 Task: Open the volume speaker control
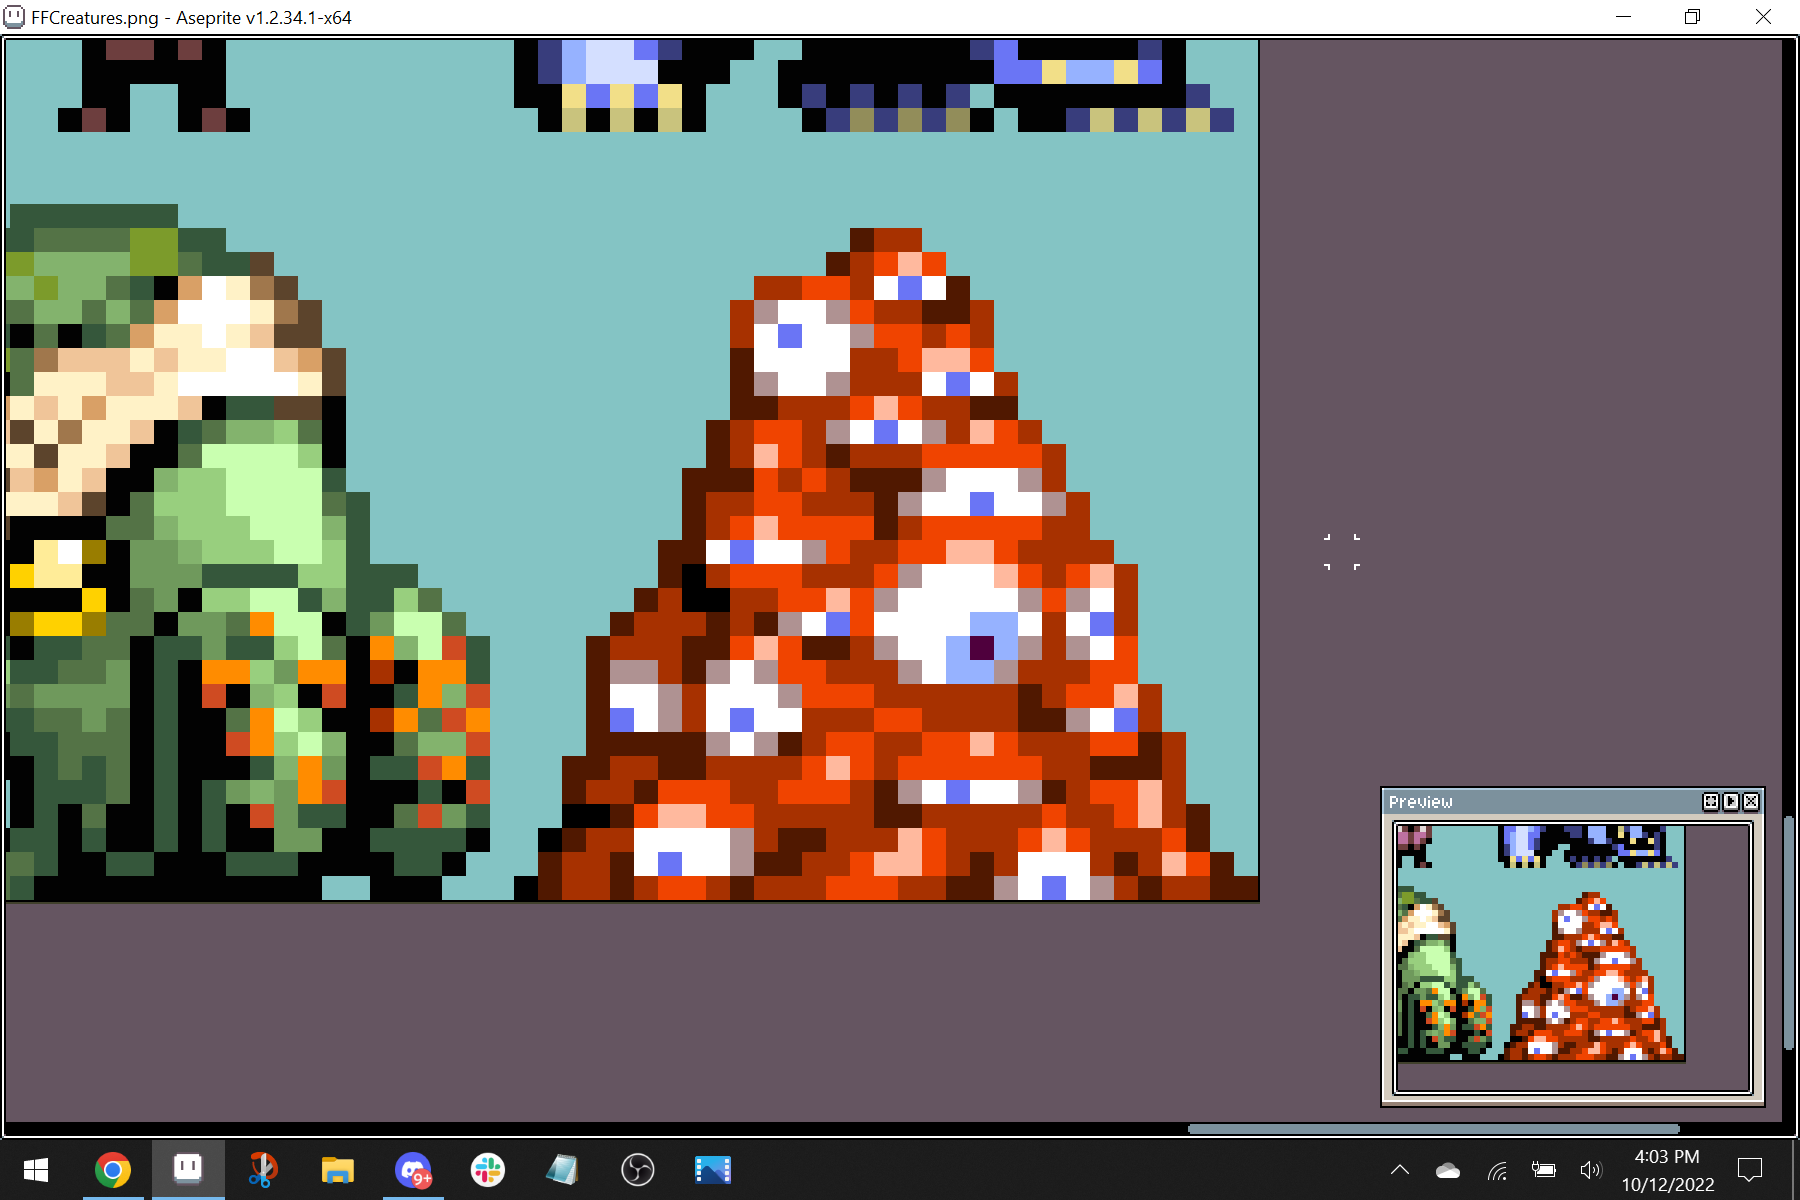coord(1590,1171)
